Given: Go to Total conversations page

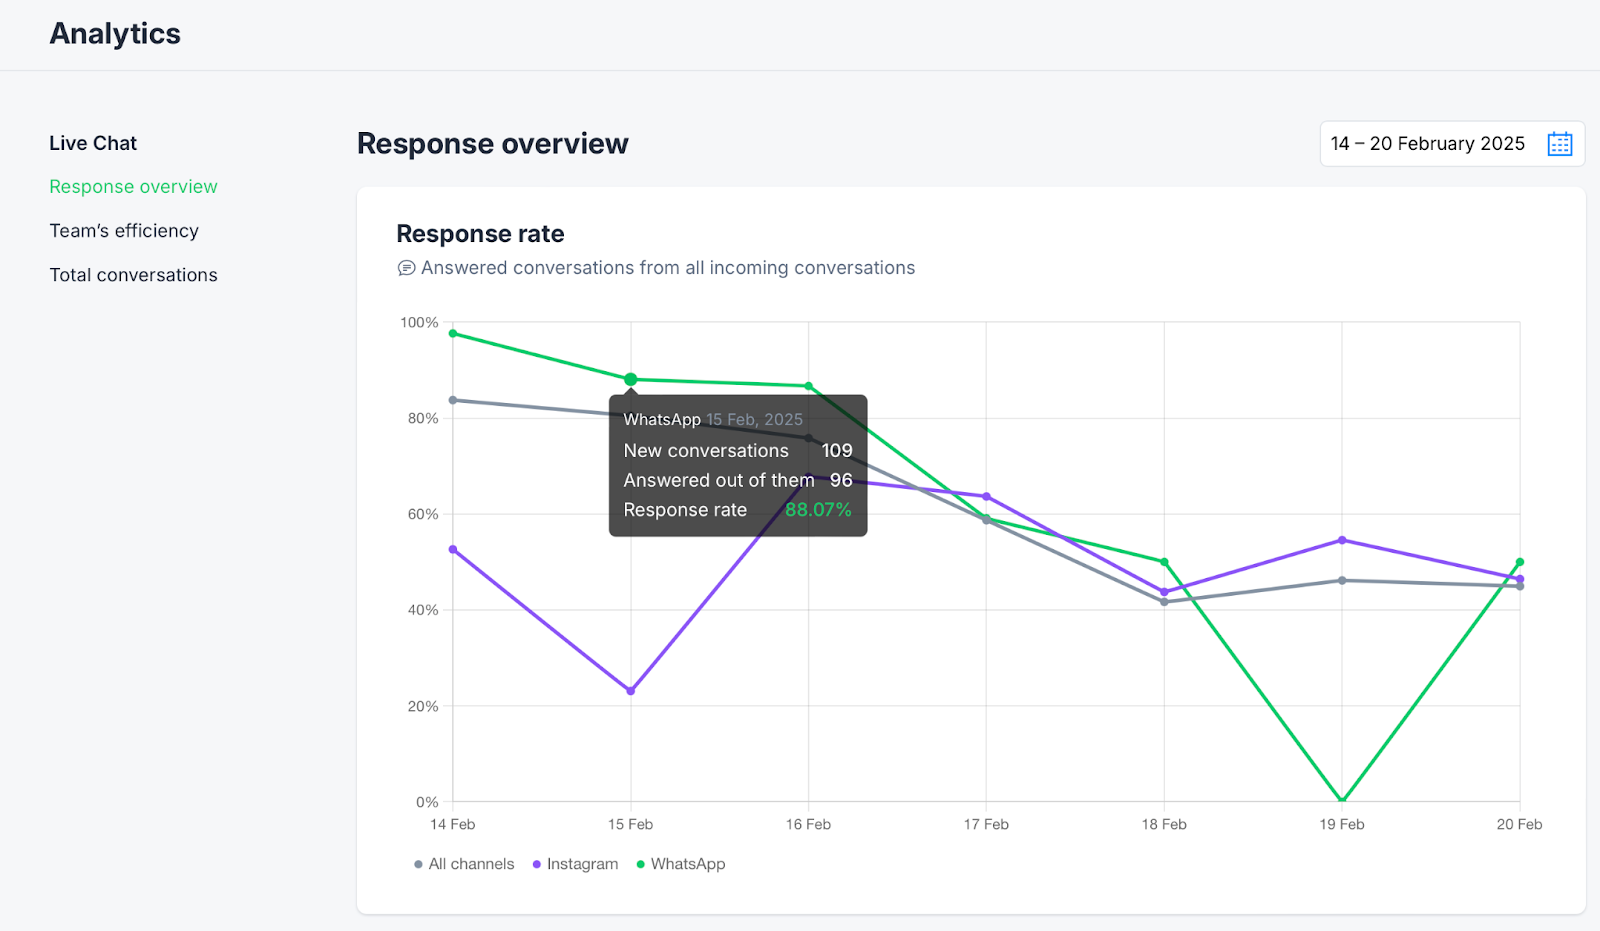Looking at the screenshot, I should 133,275.
